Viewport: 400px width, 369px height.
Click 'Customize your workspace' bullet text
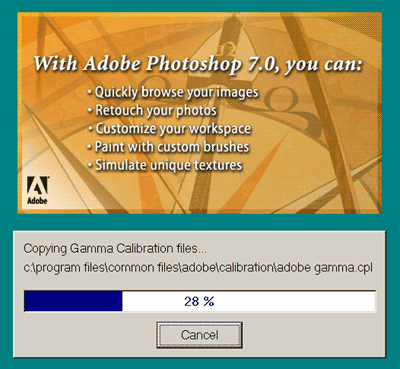pyautogui.click(x=173, y=129)
